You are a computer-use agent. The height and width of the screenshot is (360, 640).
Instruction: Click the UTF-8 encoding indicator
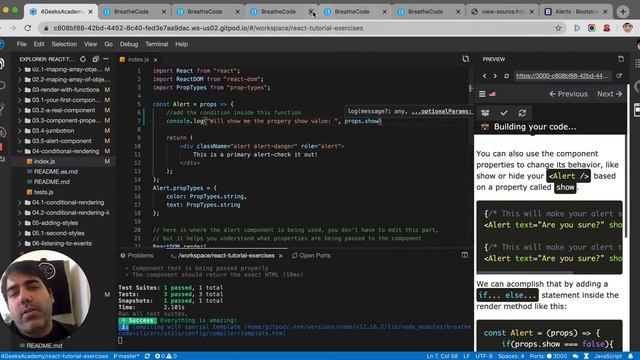(484, 356)
